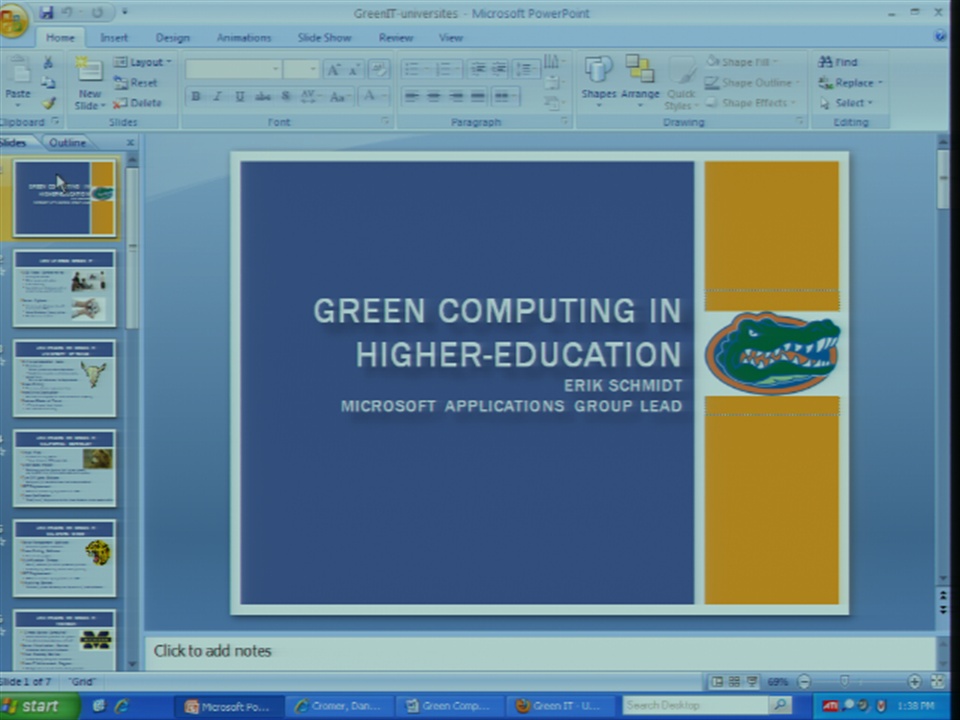Image resolution: width=960 pixels, height=720 pixels.
Task: Click Find in Editing group
Action: pyautogui.click(x=838, y=62)
